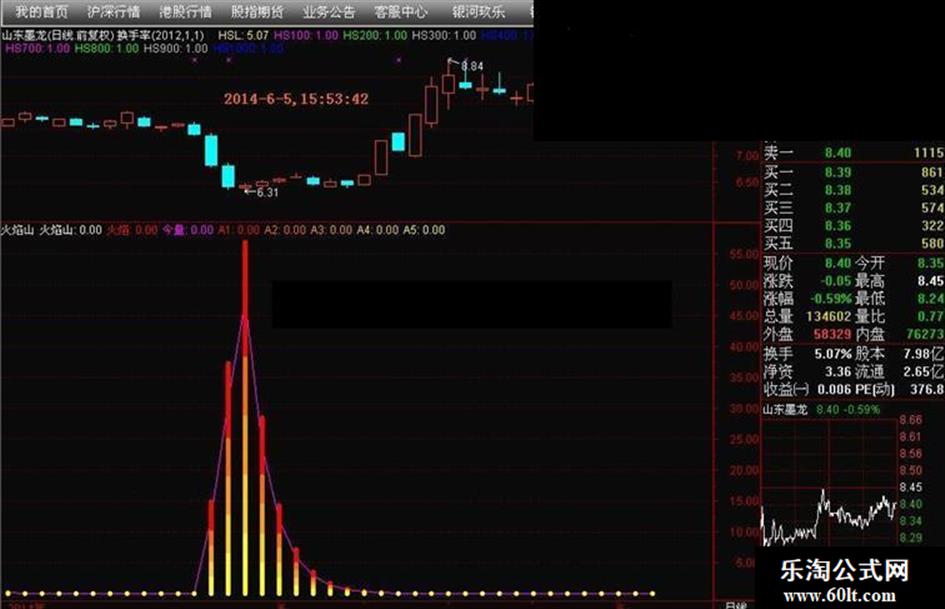Click the 流通 value 2.65亿
Screen dimensions: 945x609
pyautogui.click(x=924, y=372)
